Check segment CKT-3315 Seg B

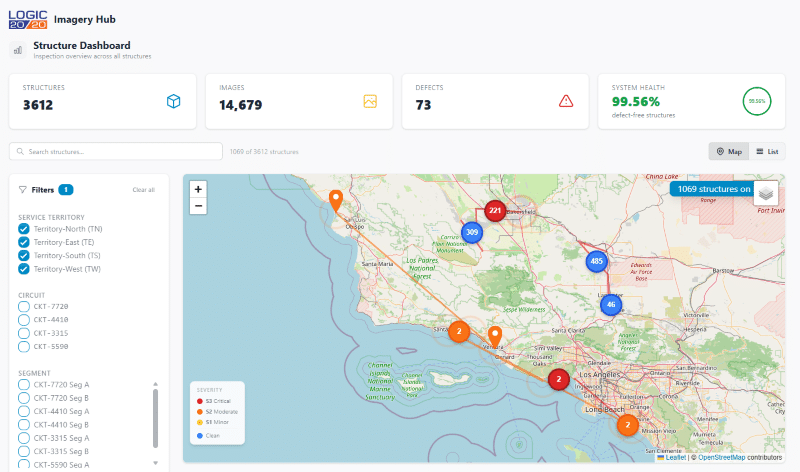23,451
